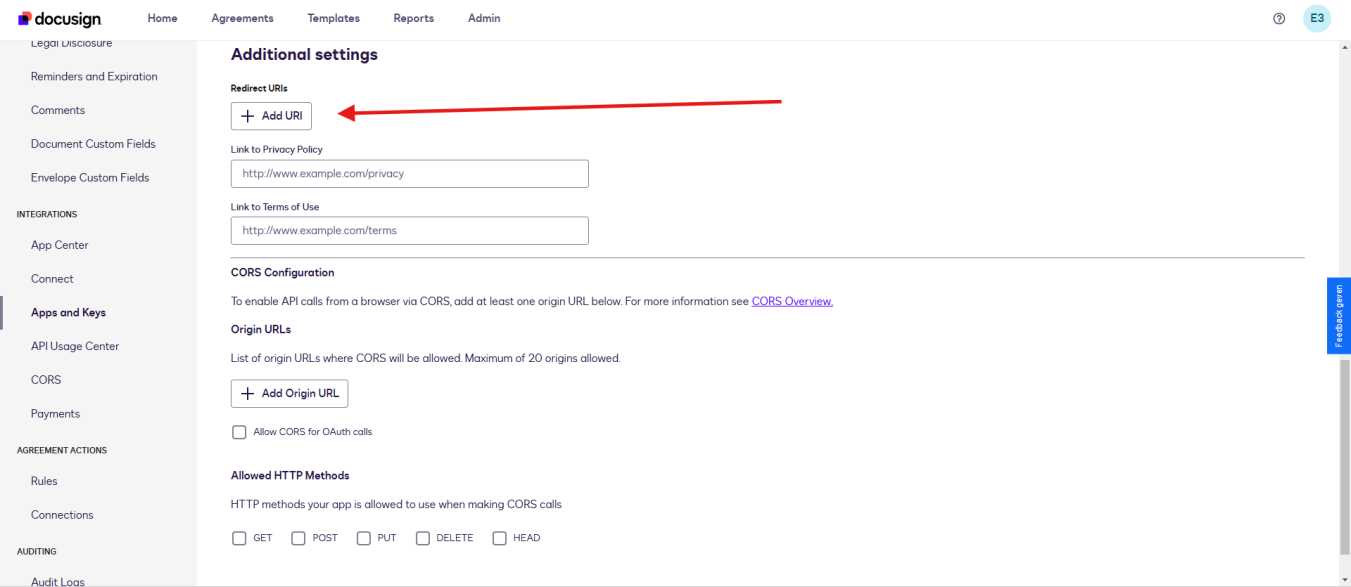This screenshot has height=587, width=1351.
Task: Click the Feedback geven side tab
Action: 1339,316
